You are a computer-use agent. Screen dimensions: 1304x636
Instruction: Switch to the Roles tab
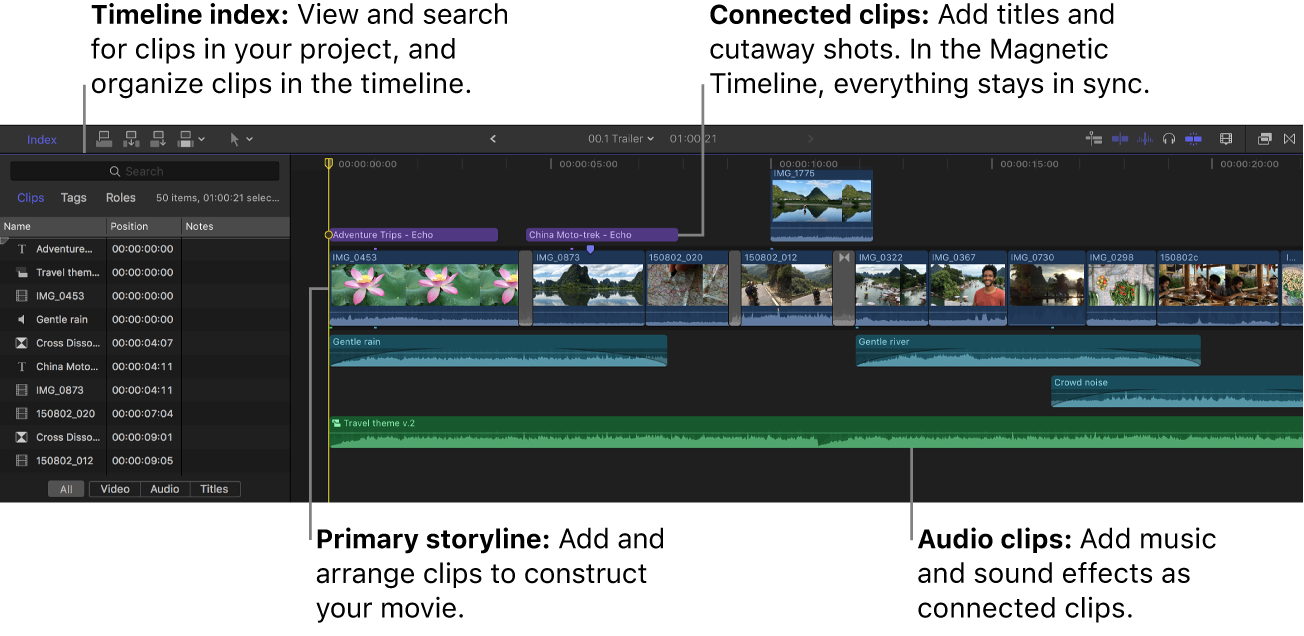pyautogui.click(x=120, y=198)
